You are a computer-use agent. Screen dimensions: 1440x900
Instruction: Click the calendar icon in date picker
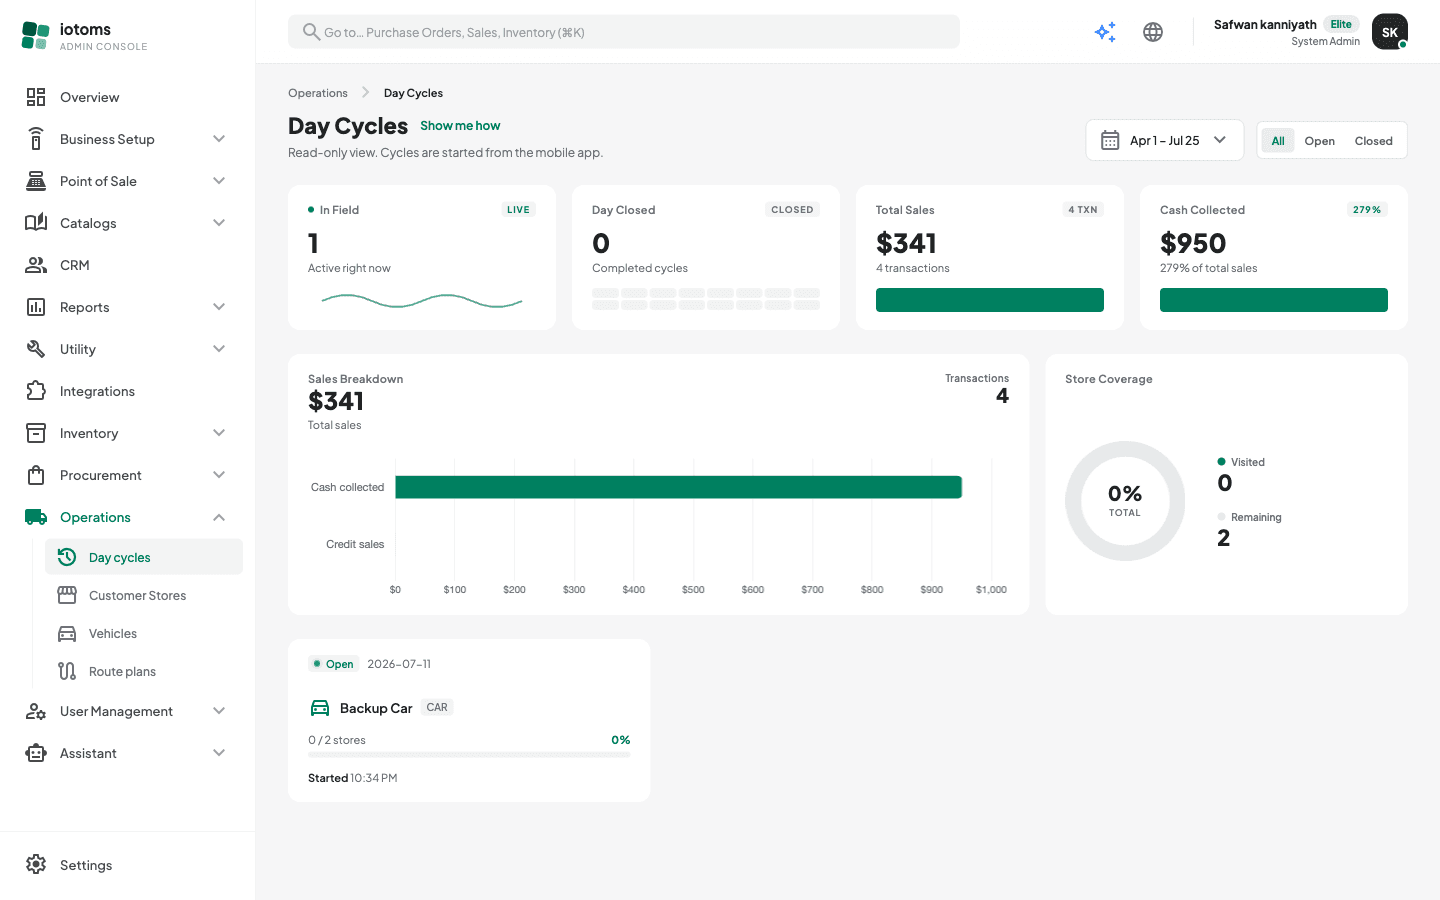(x=1110, y=140)
